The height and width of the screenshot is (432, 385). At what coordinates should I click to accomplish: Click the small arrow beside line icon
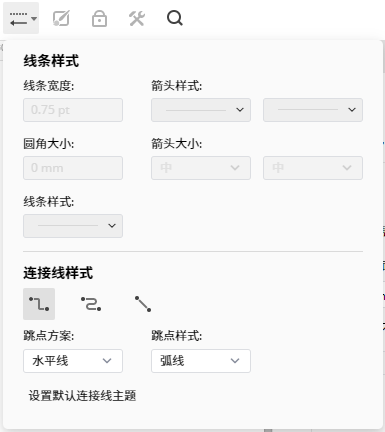click(34, 19)
